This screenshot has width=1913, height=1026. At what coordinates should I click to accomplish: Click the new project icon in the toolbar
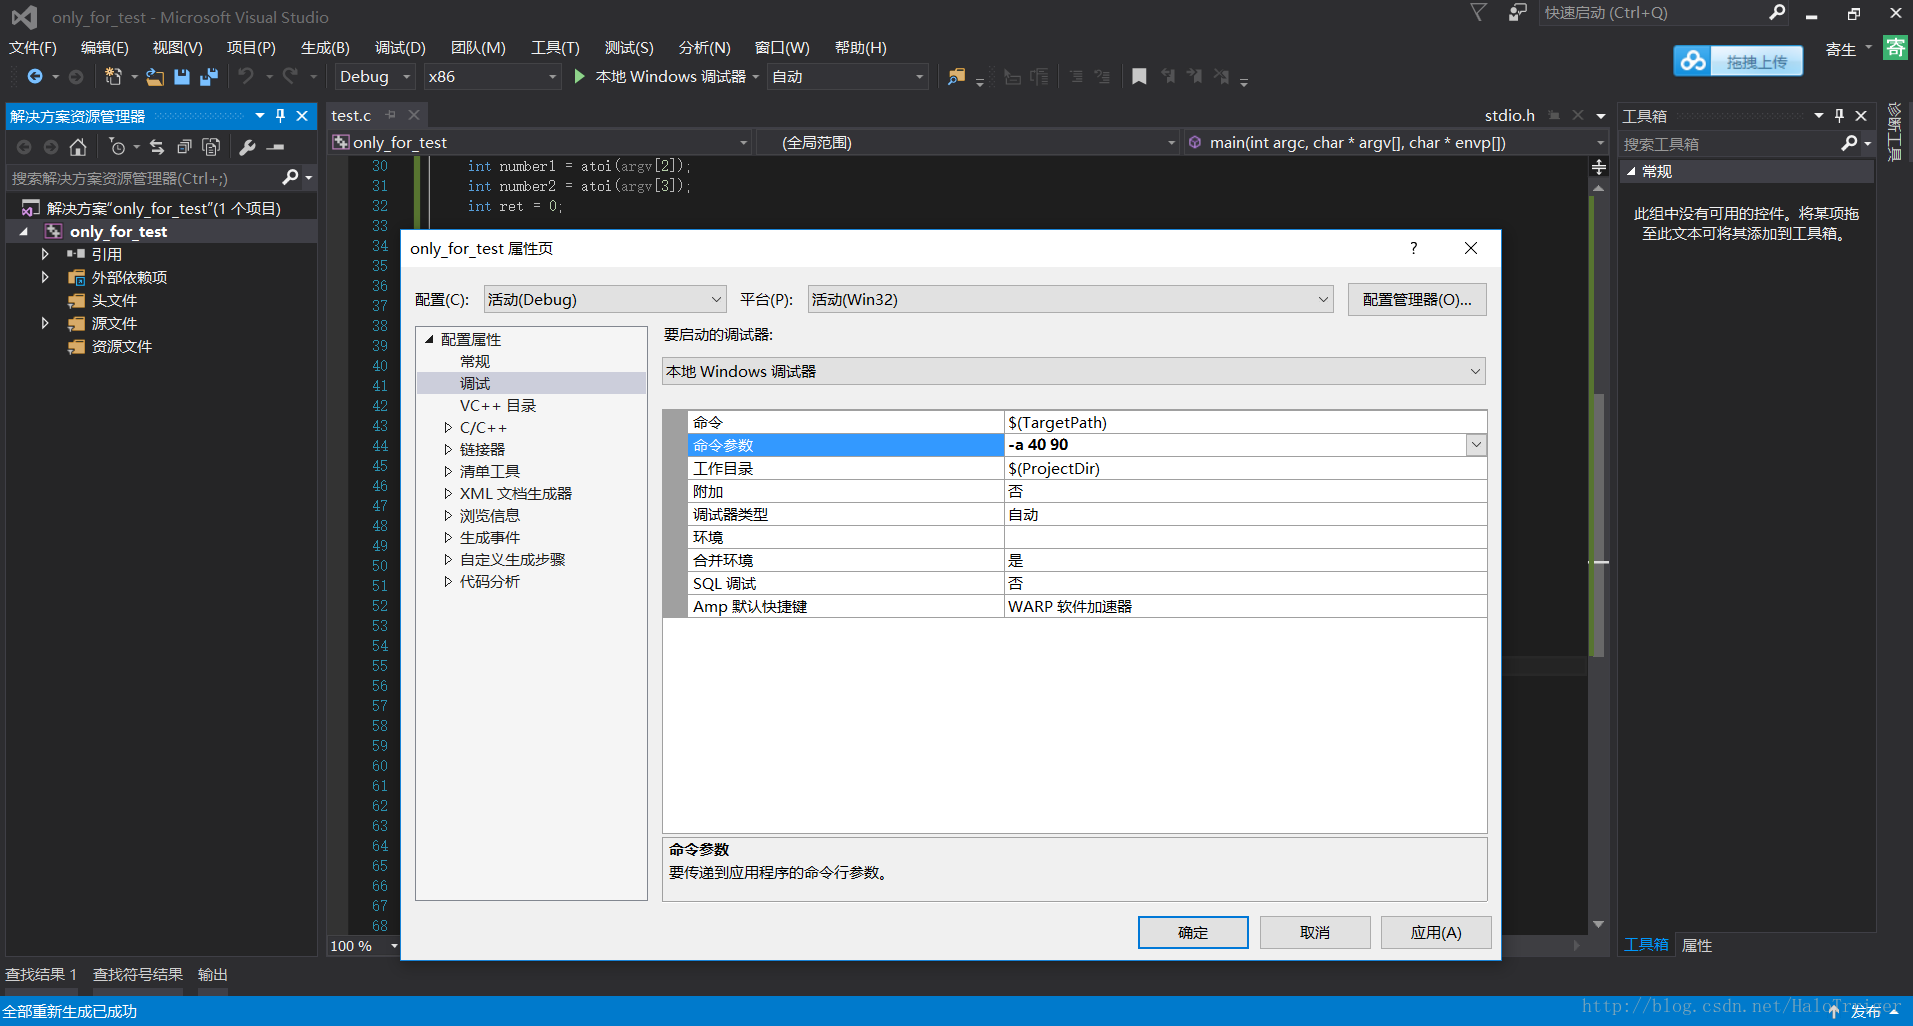[x=113, y=76]
